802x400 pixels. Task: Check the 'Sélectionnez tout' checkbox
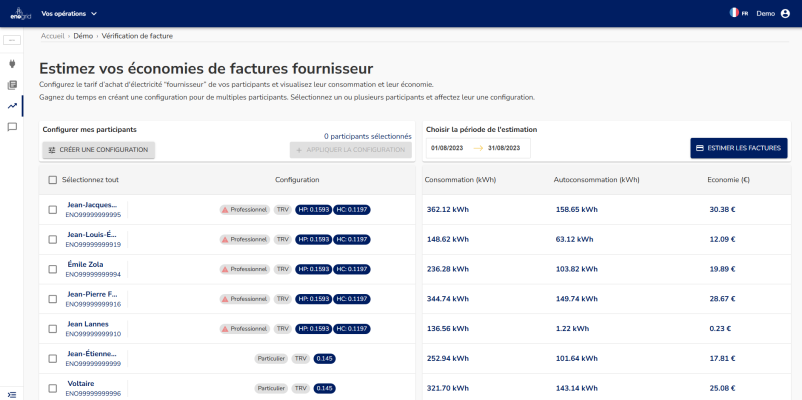[x=53, y=180]
